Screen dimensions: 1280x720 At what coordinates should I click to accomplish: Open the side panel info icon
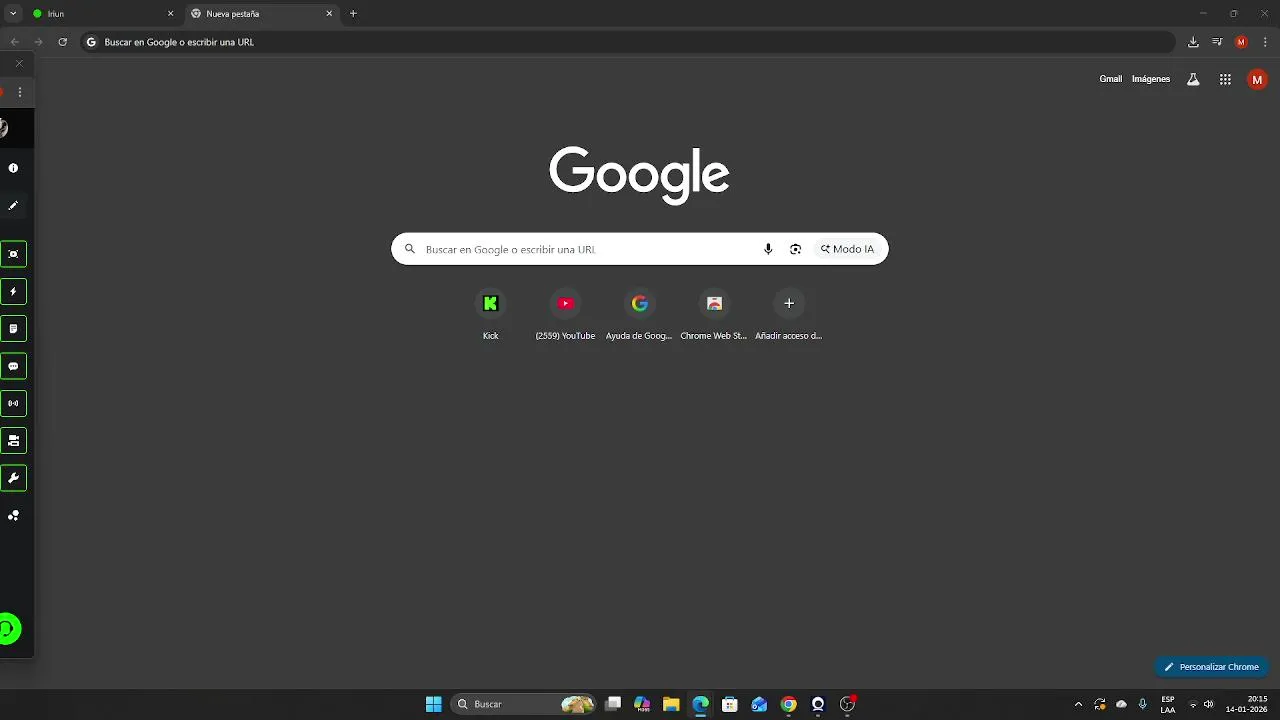click(x=13, y=168)
